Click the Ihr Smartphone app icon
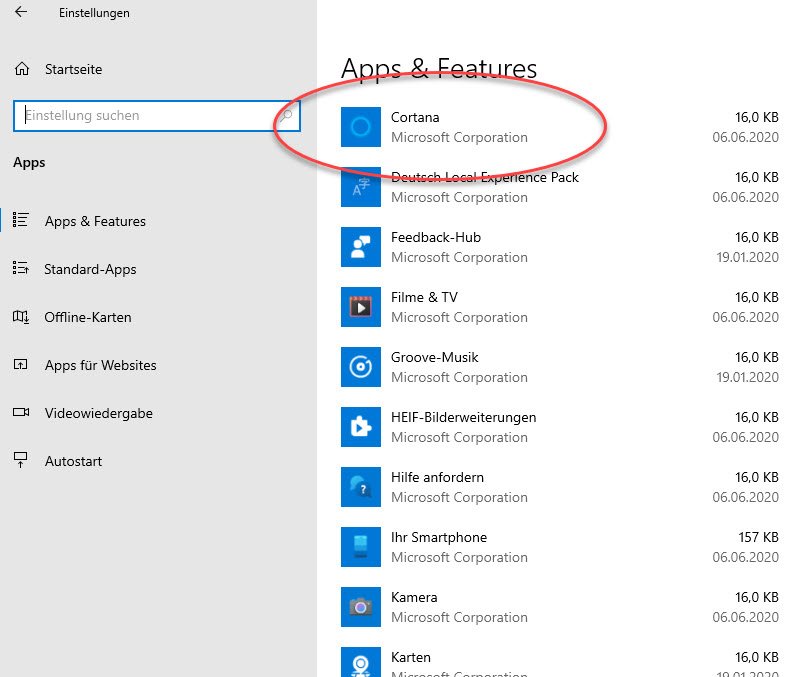 pyautogui.click(x=361, y=547)
